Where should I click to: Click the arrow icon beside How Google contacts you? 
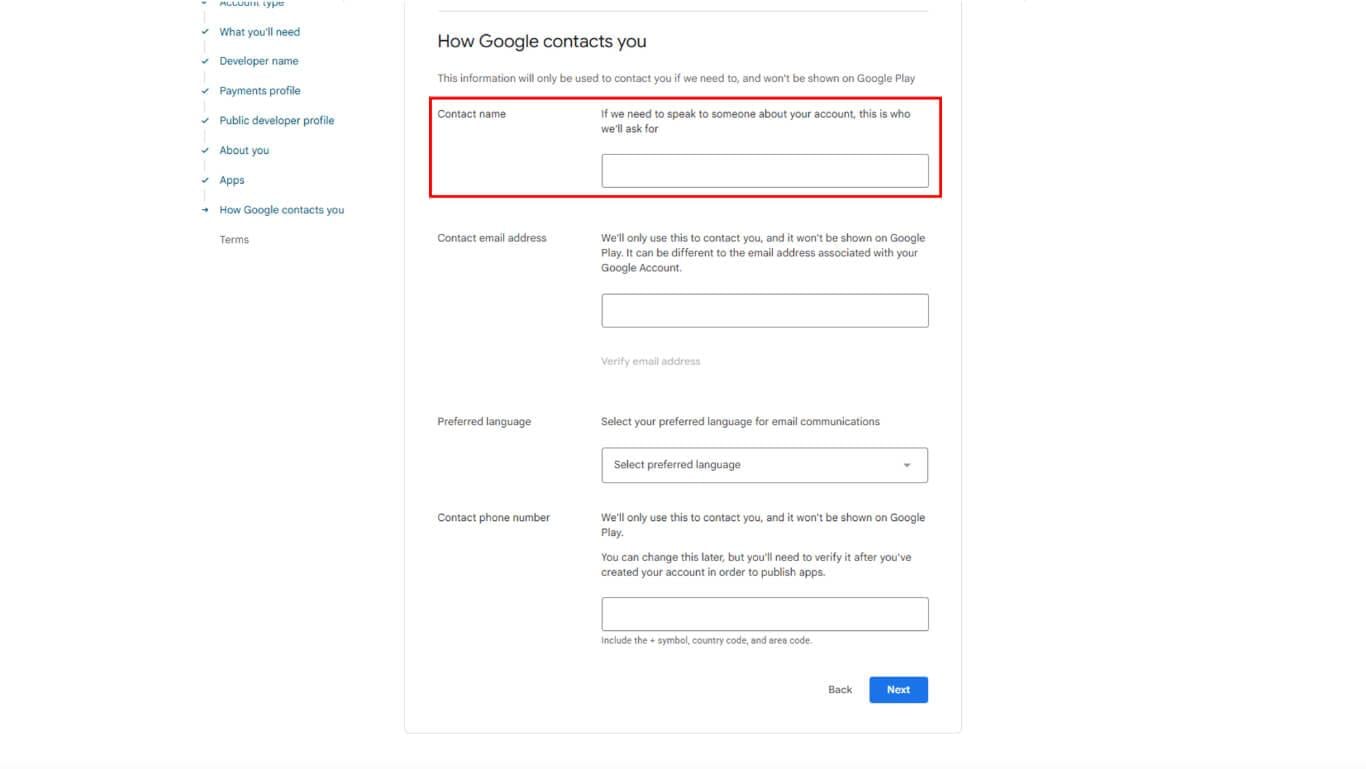[x=205, y=210]
